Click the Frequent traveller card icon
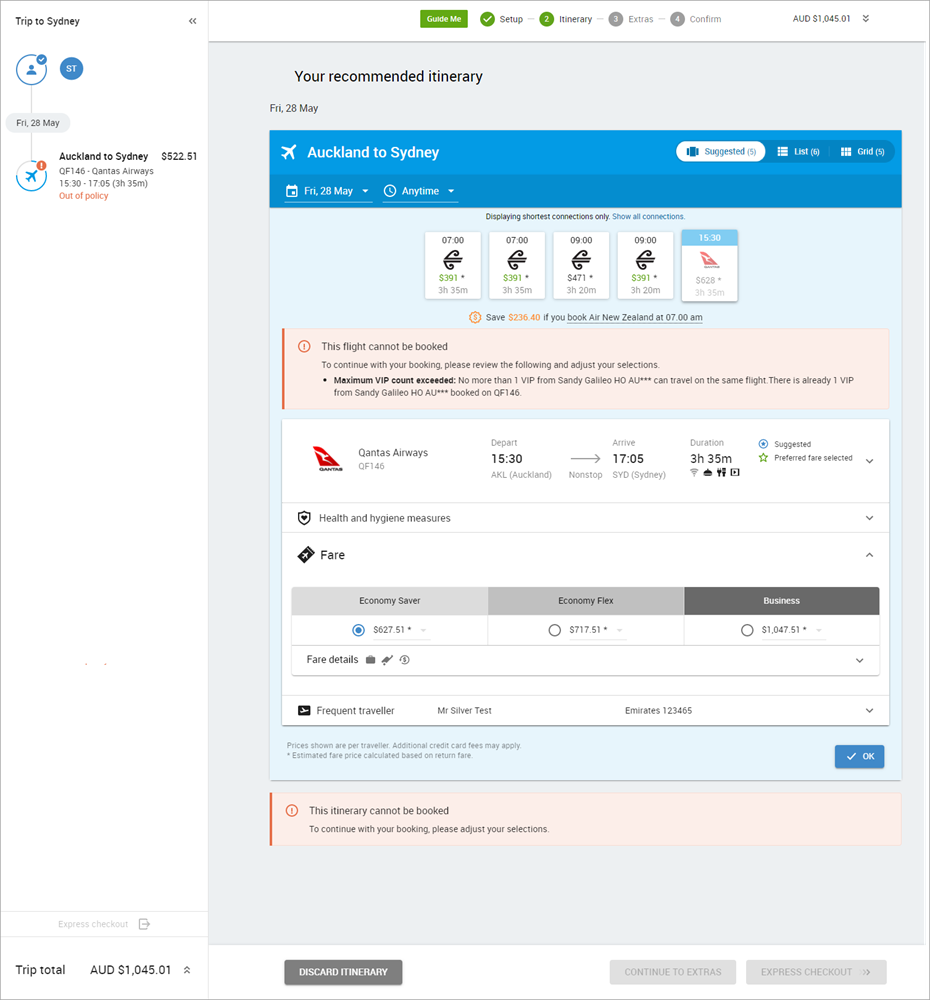 pyautogui.click(x=304, y=710)
